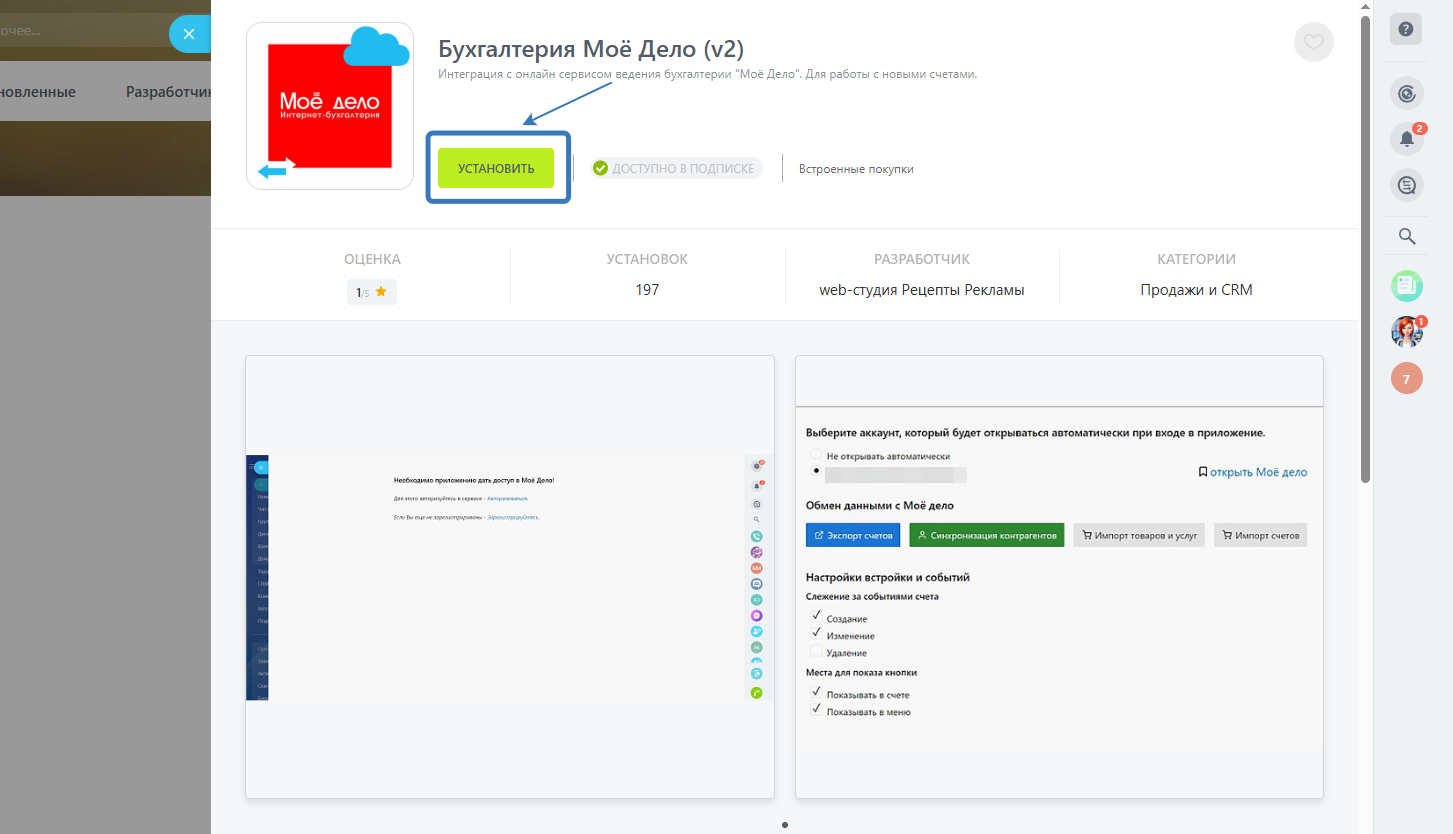The width and height of the screenshot is (1453, 834).
Task: Click the Встроенные покупки label
Action: point(856,169)
